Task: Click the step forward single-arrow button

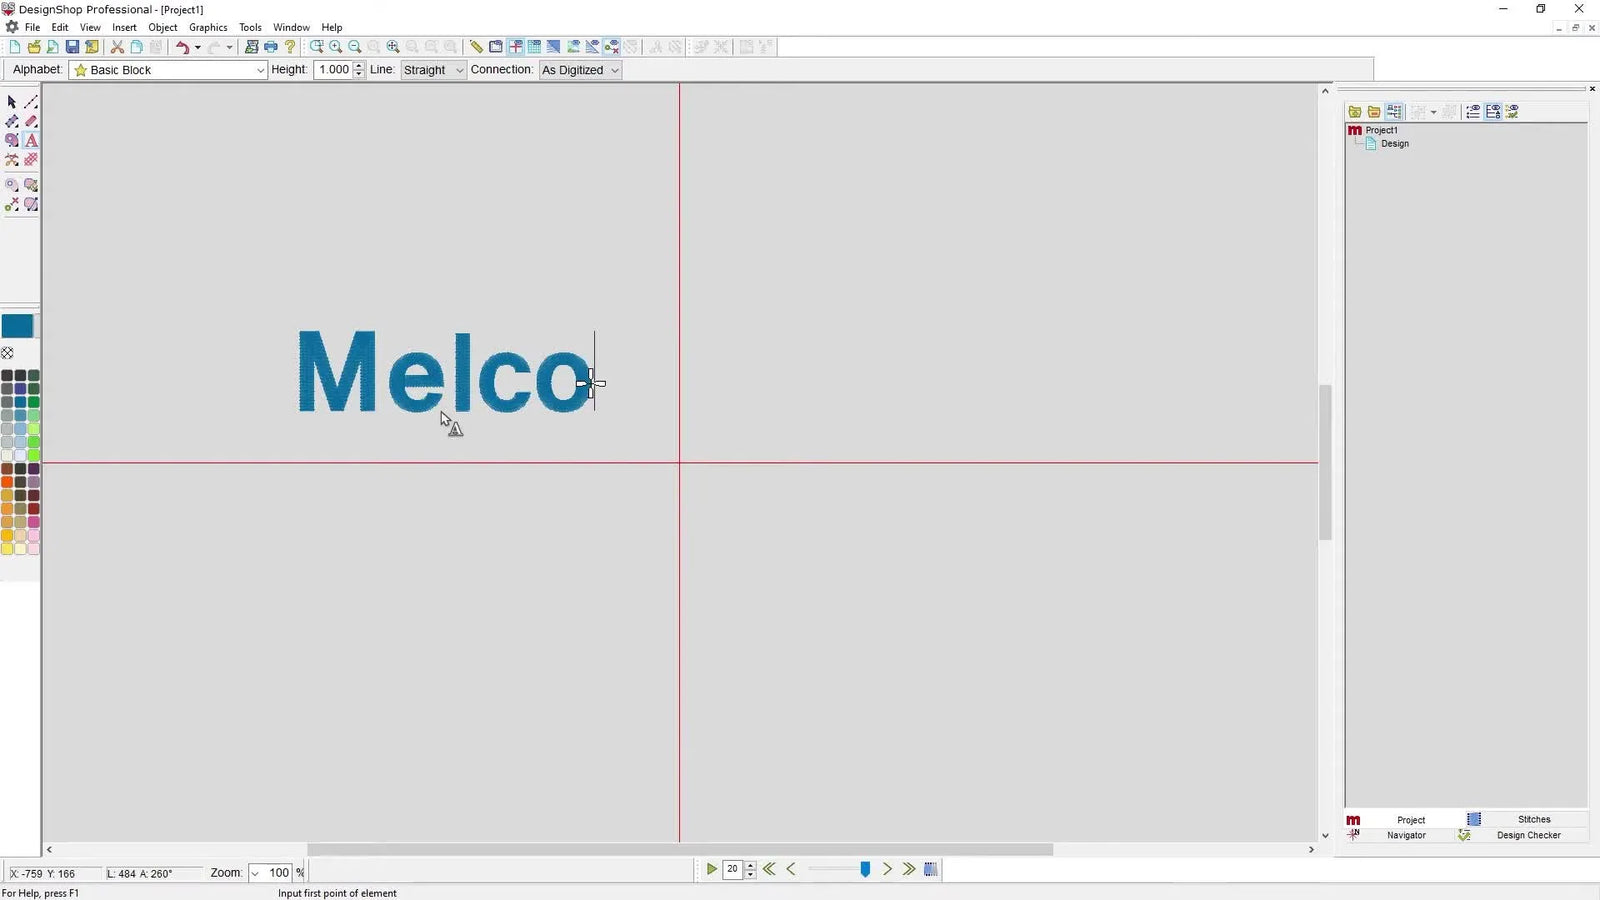Action: click(x=887, y=870)
